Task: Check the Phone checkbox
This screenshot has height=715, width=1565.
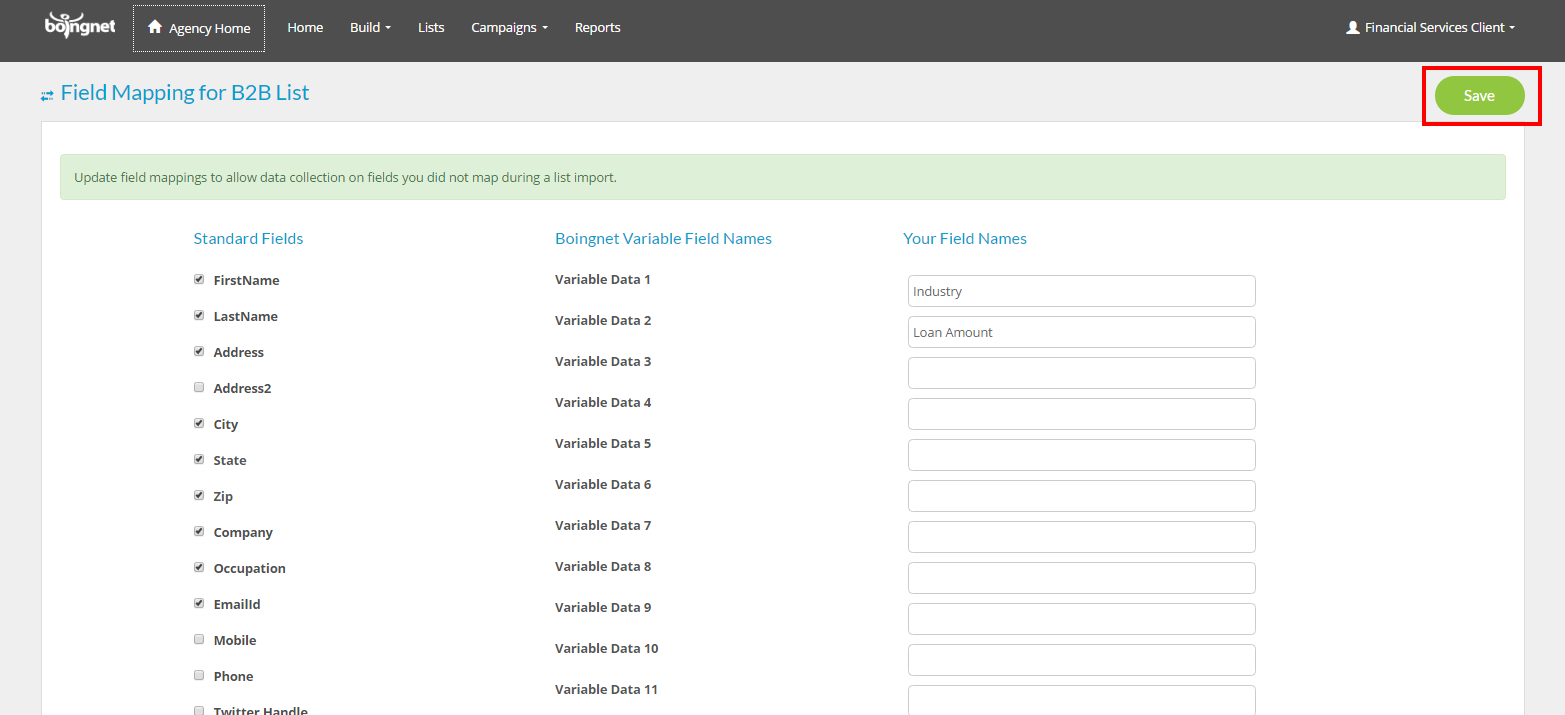Action: point(199,675)
